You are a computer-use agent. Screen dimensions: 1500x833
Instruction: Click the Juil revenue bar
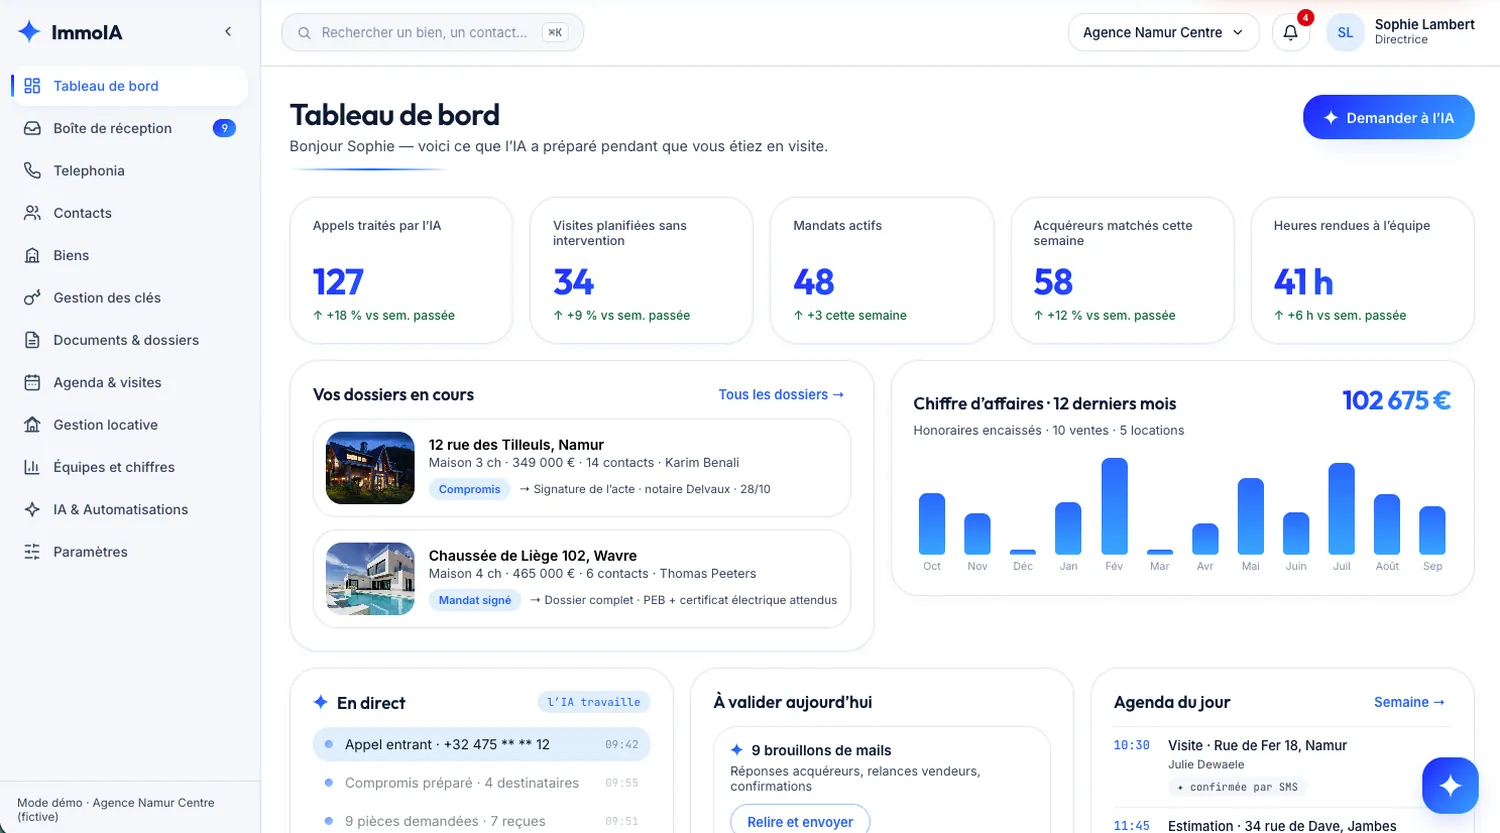pyautogui.click(x=1341, y=508)
